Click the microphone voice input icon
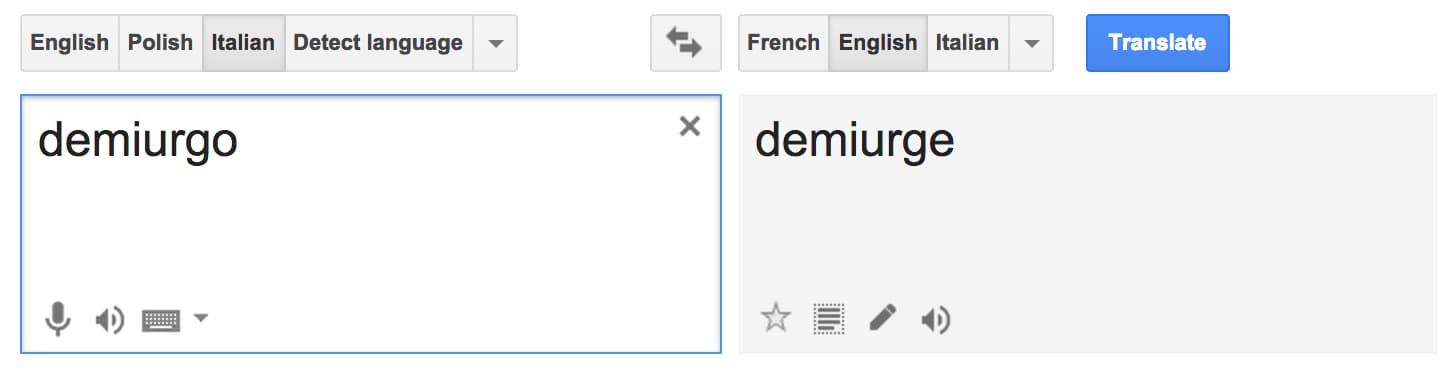 coord(58,319)
